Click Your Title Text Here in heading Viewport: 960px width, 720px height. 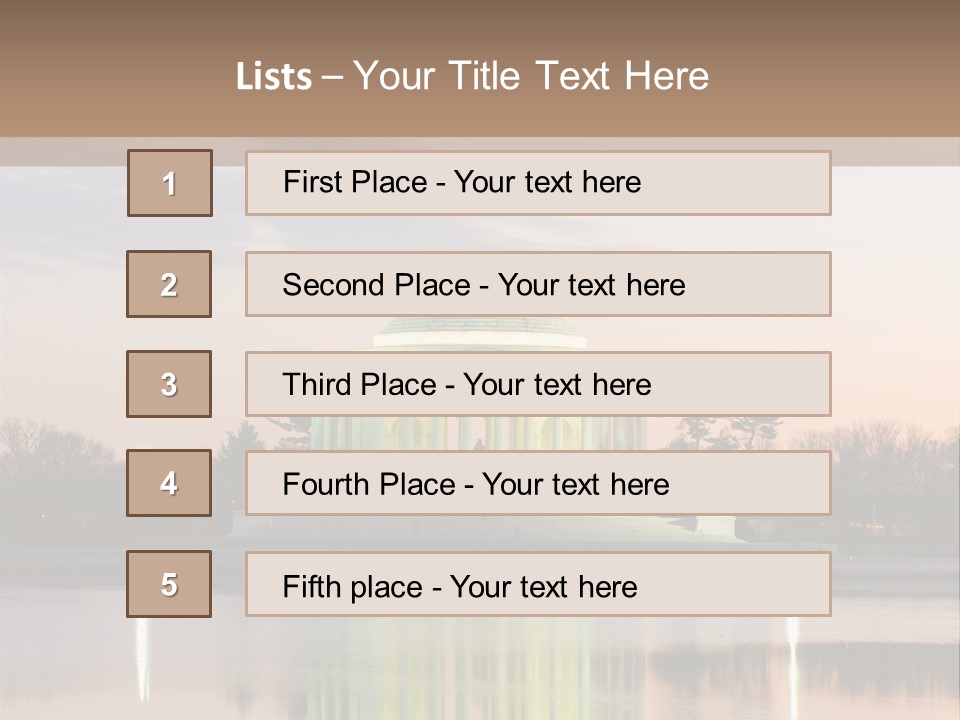point(531,76)
